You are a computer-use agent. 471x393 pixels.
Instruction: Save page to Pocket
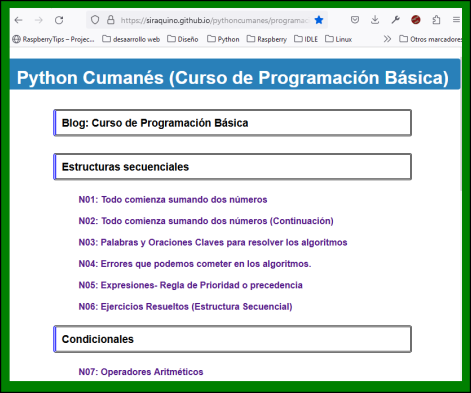click(355, 20)
